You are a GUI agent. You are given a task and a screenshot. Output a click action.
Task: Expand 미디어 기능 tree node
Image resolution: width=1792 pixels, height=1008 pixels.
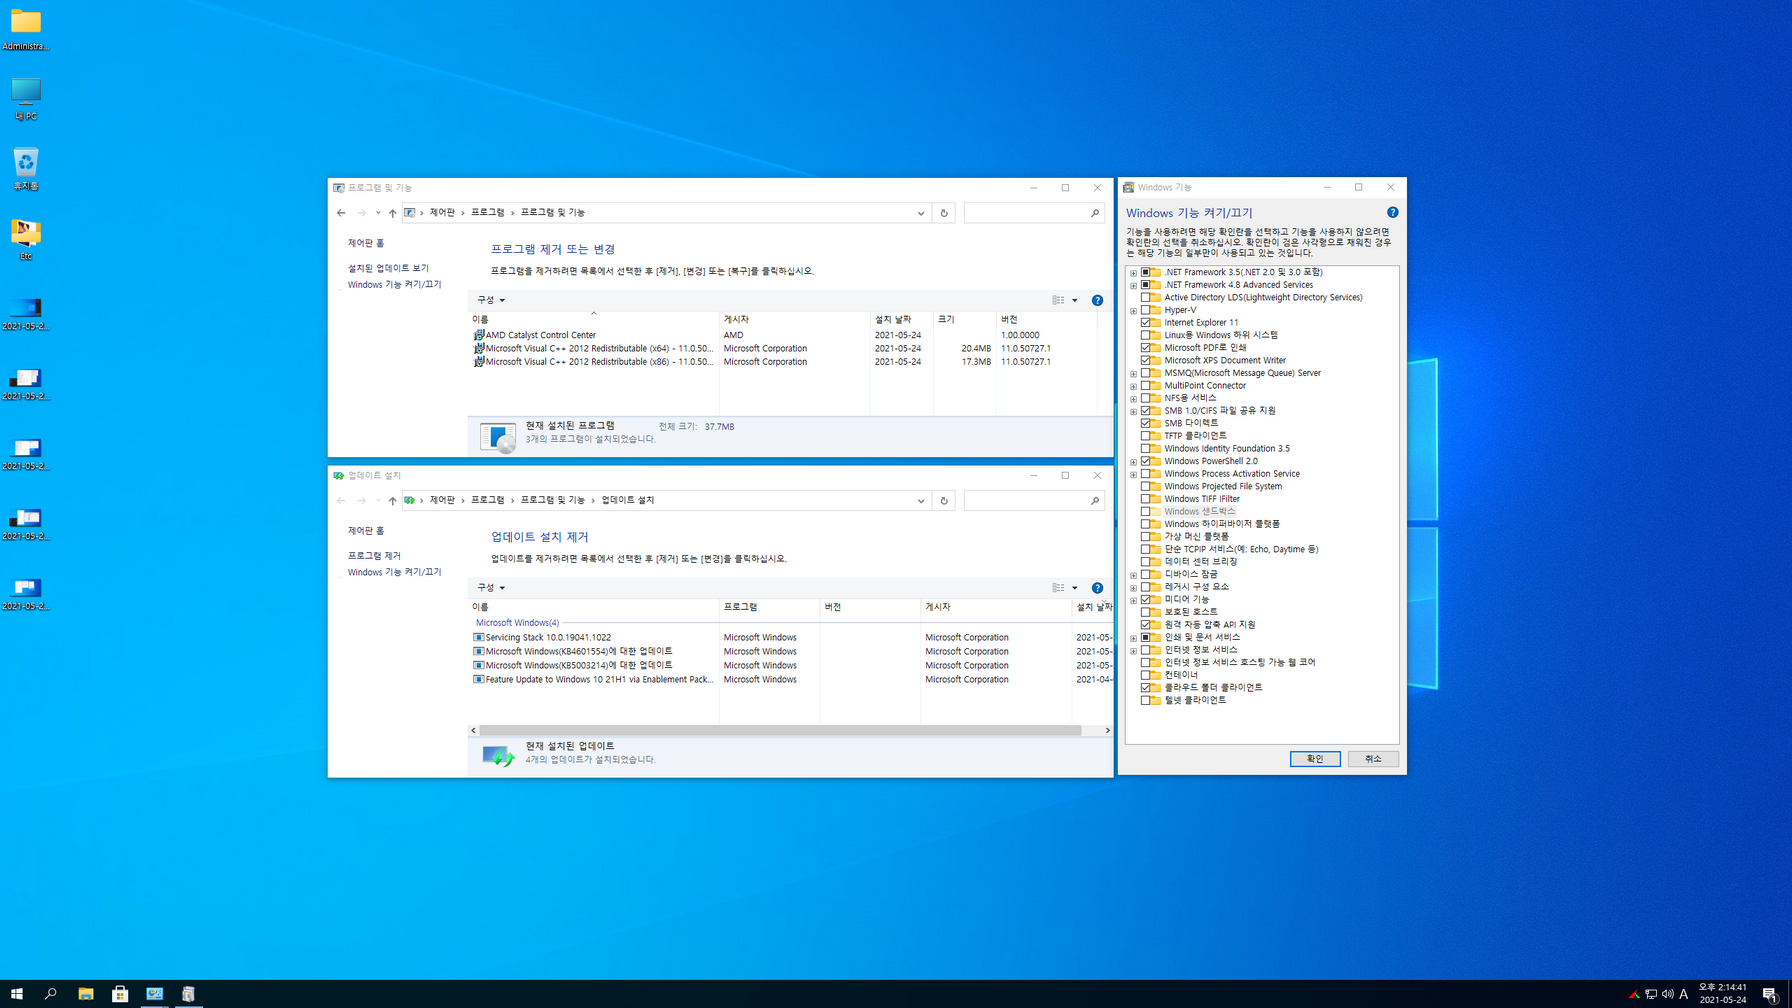(x=1133, y=599)
